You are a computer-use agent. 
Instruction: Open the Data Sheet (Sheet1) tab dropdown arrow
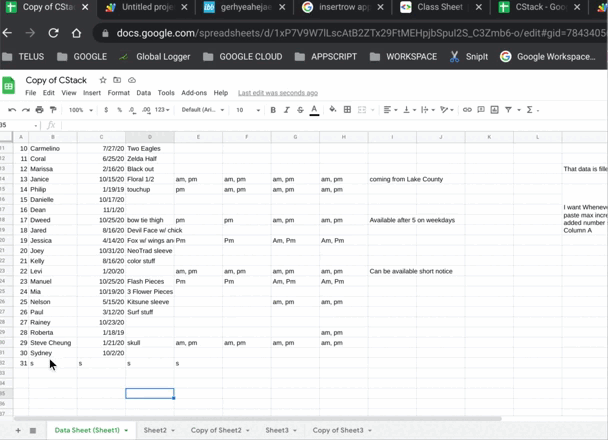[126, 431]
